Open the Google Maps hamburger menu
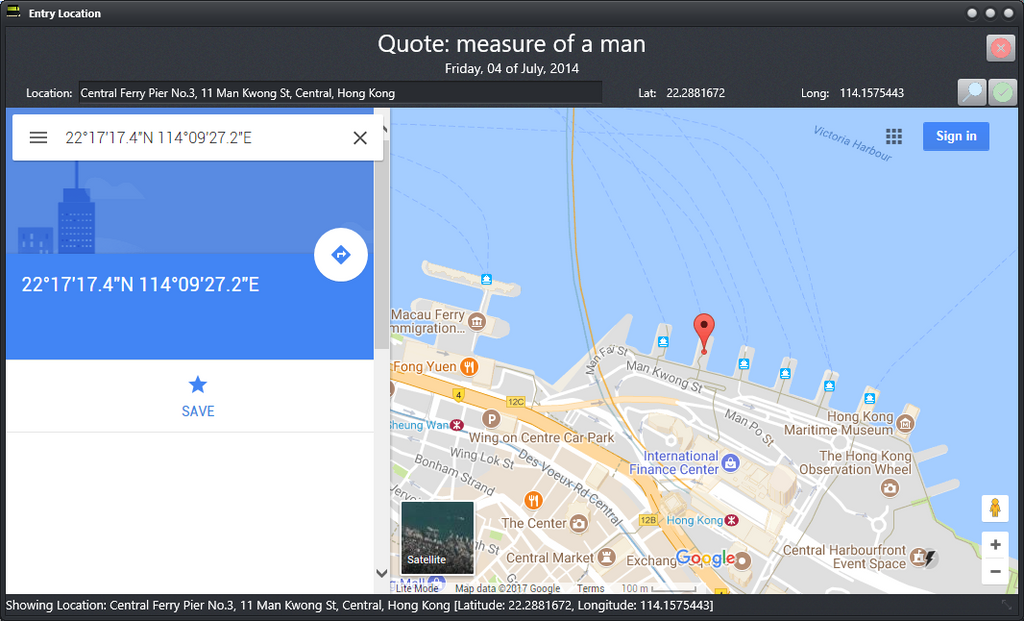 coord(38,137)
